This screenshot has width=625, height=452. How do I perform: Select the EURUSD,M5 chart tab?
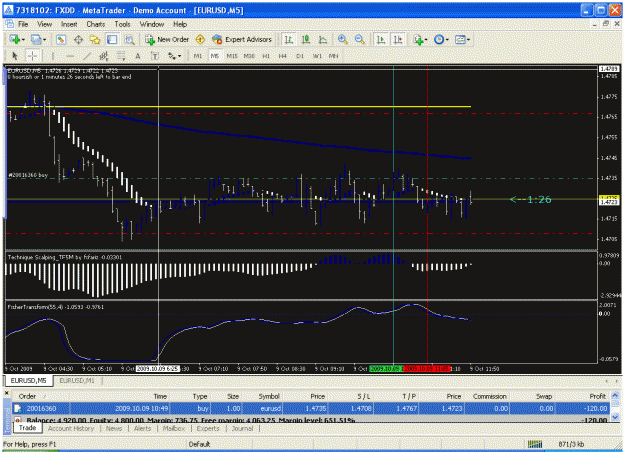tap(28, 381)
